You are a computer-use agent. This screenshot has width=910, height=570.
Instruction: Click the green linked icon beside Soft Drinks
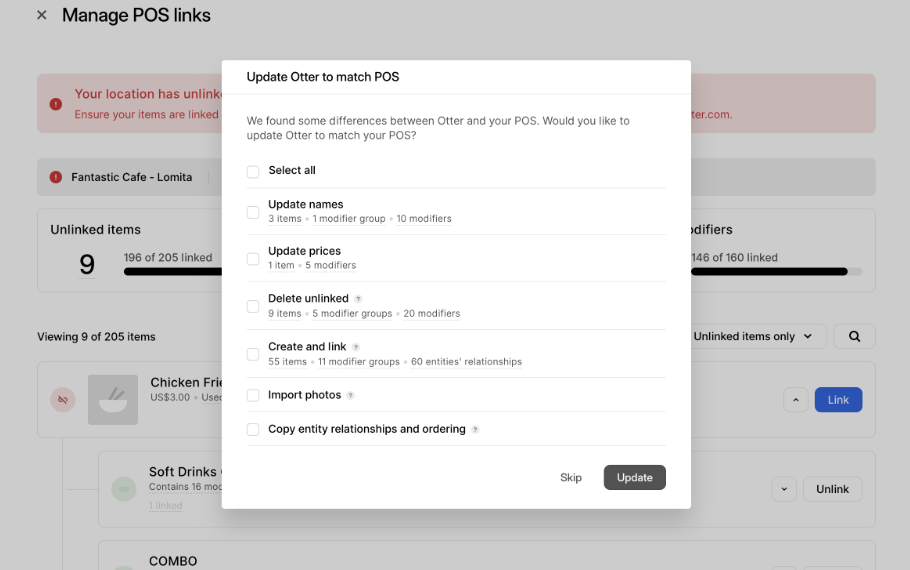[x=124, y=489]
